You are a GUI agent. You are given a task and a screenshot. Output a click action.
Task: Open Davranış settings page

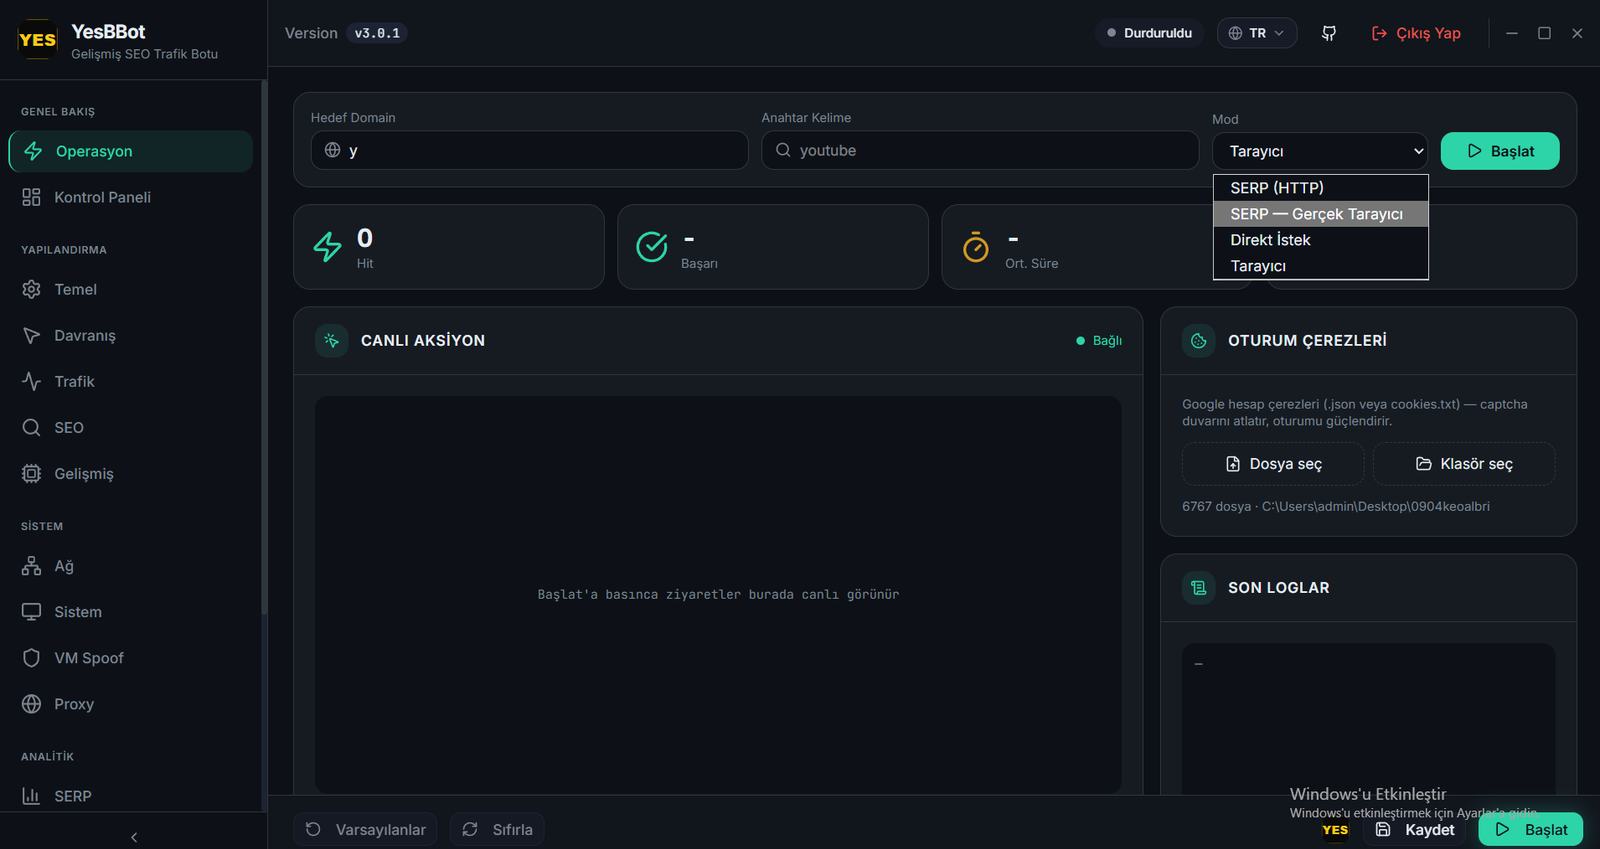131,335
